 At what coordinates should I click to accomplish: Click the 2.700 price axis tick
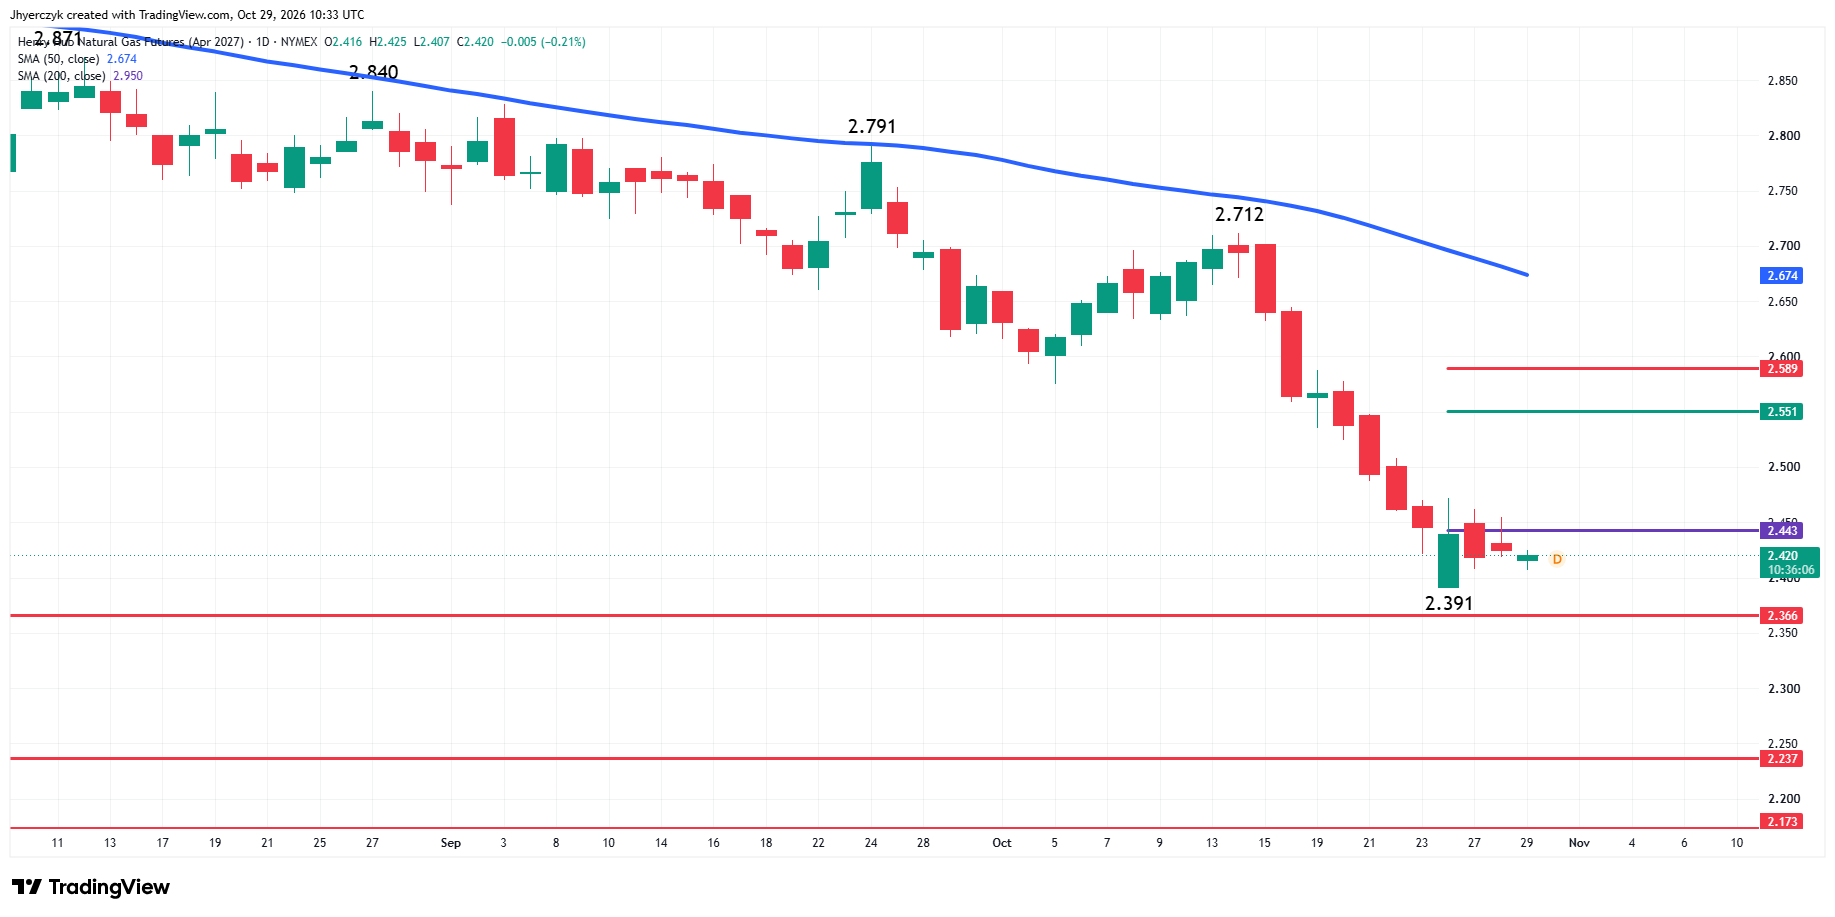click(1782, 246)
